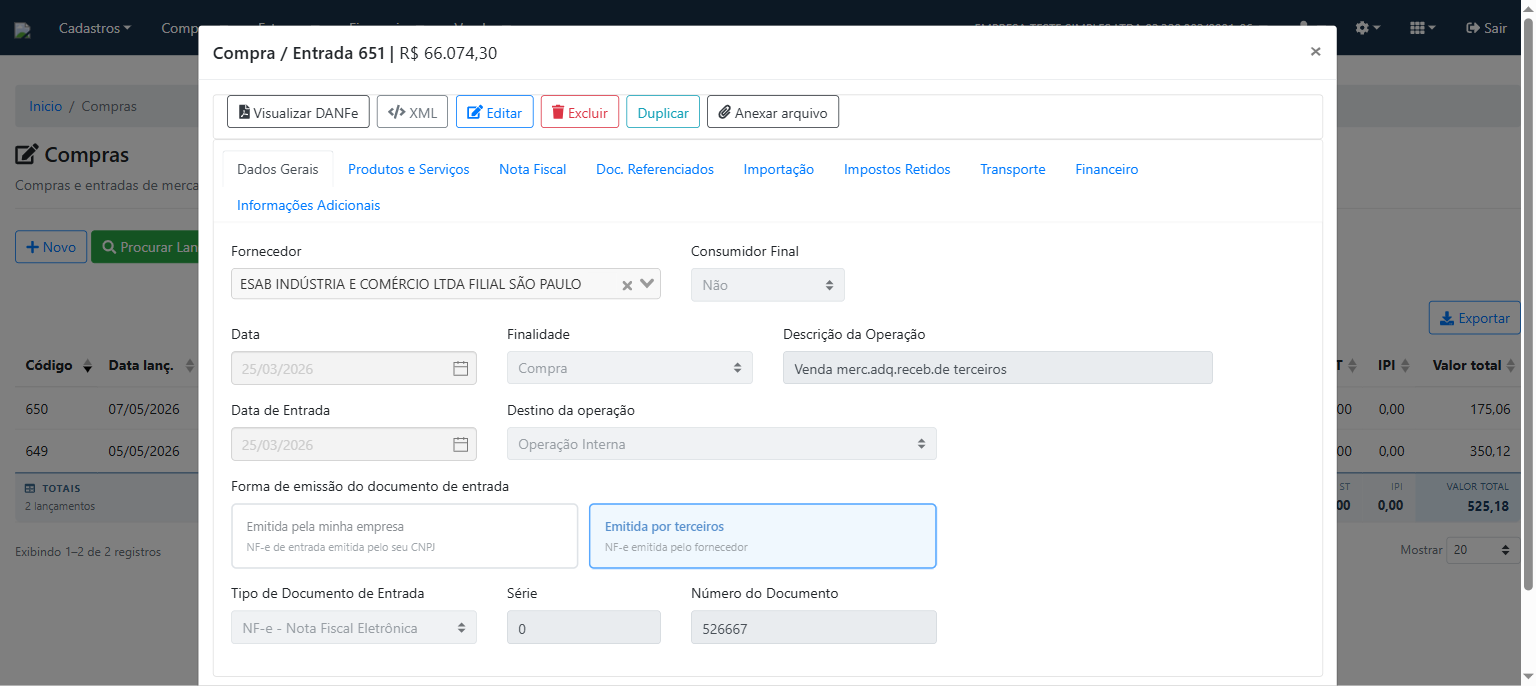The width and height of the screenshot is (1536, 686).
Task: Select the Emitida por terceiros option
Action: click(x=762, y=536)
